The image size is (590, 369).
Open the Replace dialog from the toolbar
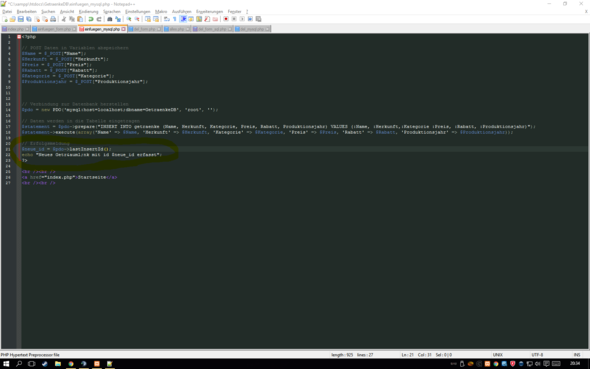118,19
